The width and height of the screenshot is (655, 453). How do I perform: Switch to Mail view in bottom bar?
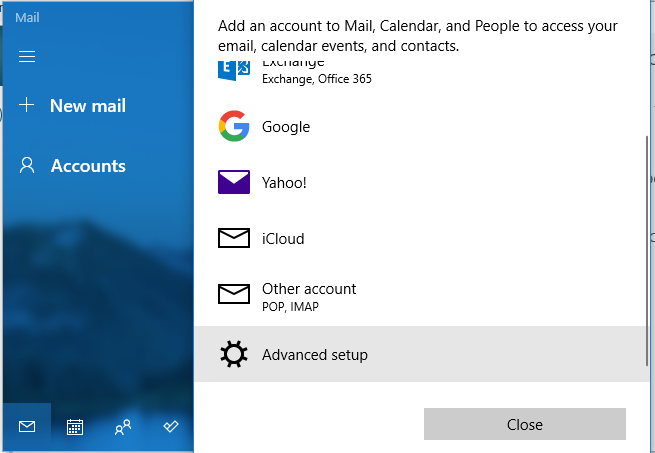point(27,427)
